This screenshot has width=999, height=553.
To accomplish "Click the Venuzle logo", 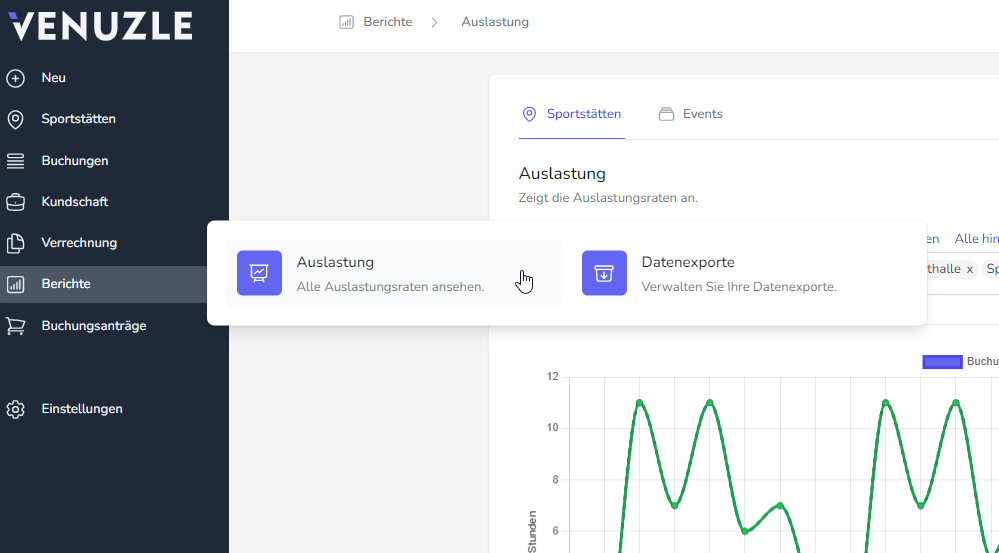I will tap(100, 26).
